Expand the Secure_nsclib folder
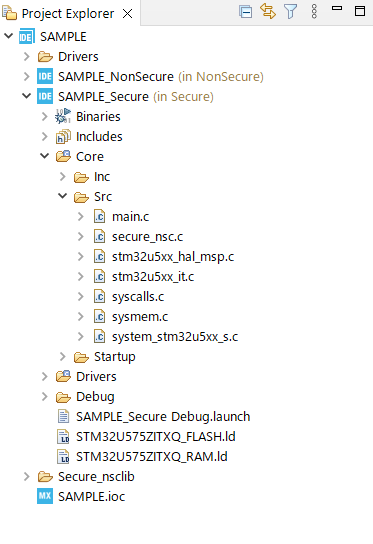The height and width of the screenshot is (544, 373). (x=27, y=476)
